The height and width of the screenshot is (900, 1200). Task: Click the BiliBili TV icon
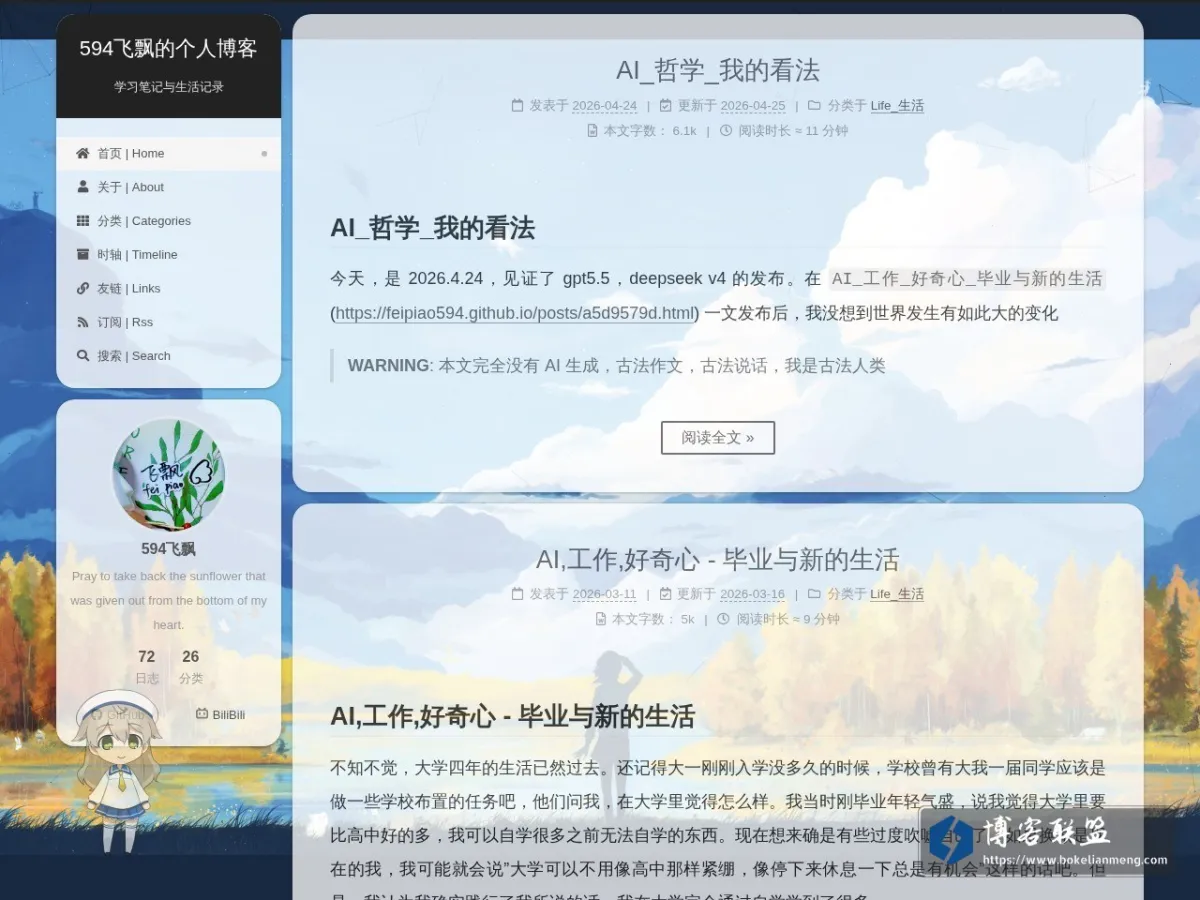coord(202,715)
